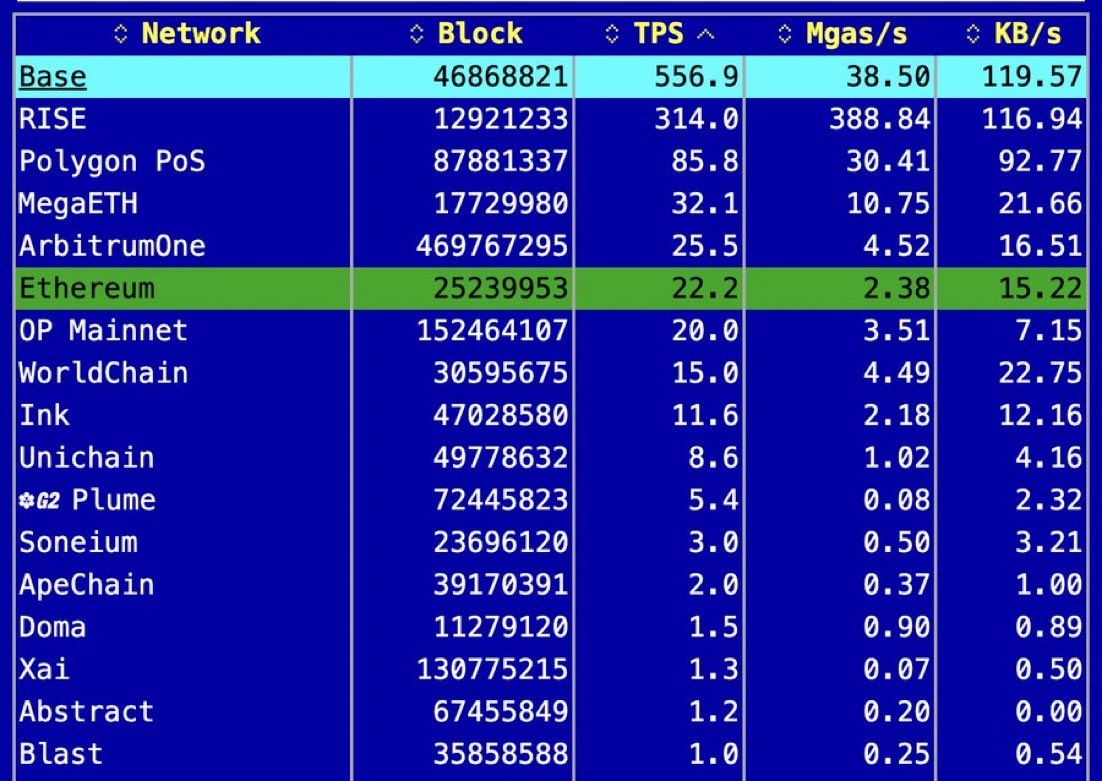
Task: Click Plume Mgas/s value 0.08
Action: click(897, 500)
